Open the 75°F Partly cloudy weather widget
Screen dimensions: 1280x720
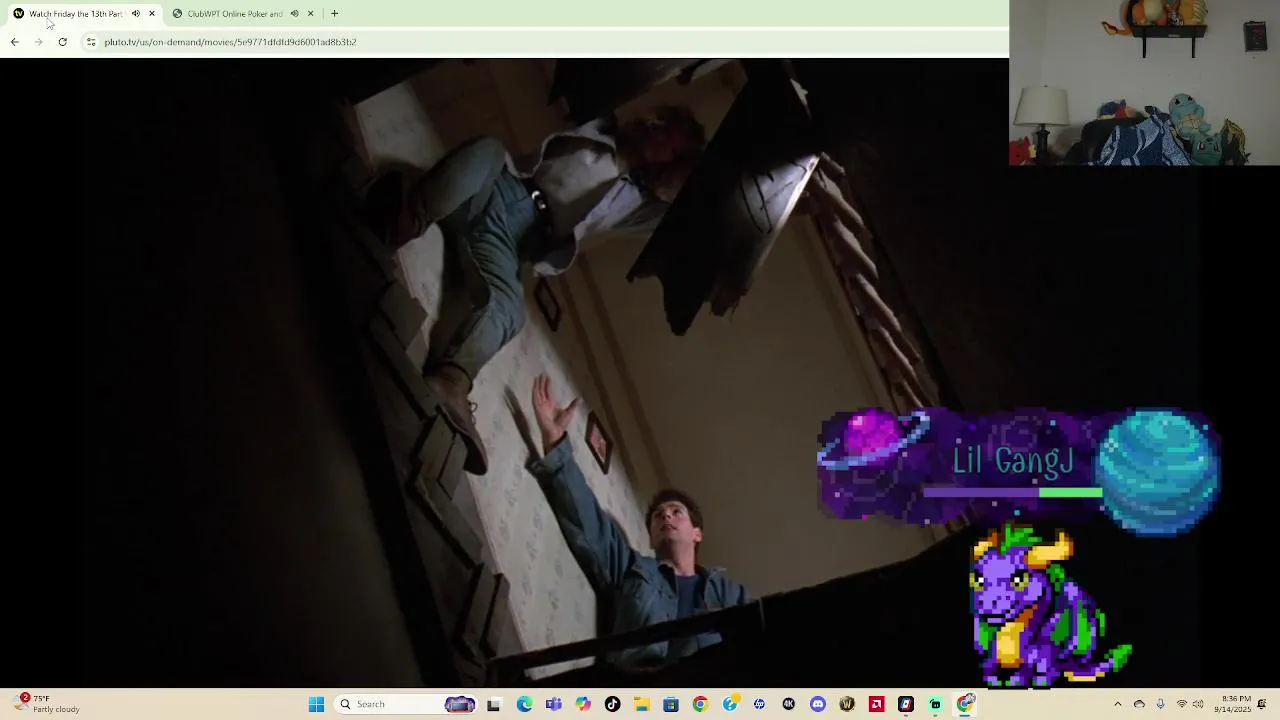coord(46,704)
